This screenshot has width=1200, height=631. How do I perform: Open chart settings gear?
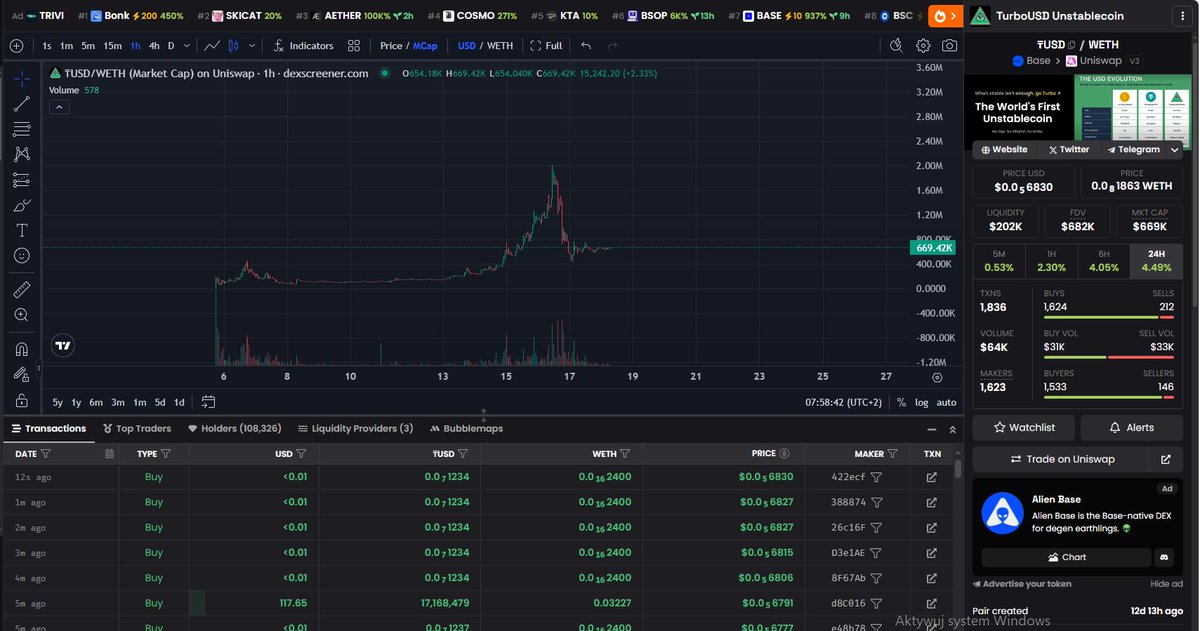[x=923, y=46]
